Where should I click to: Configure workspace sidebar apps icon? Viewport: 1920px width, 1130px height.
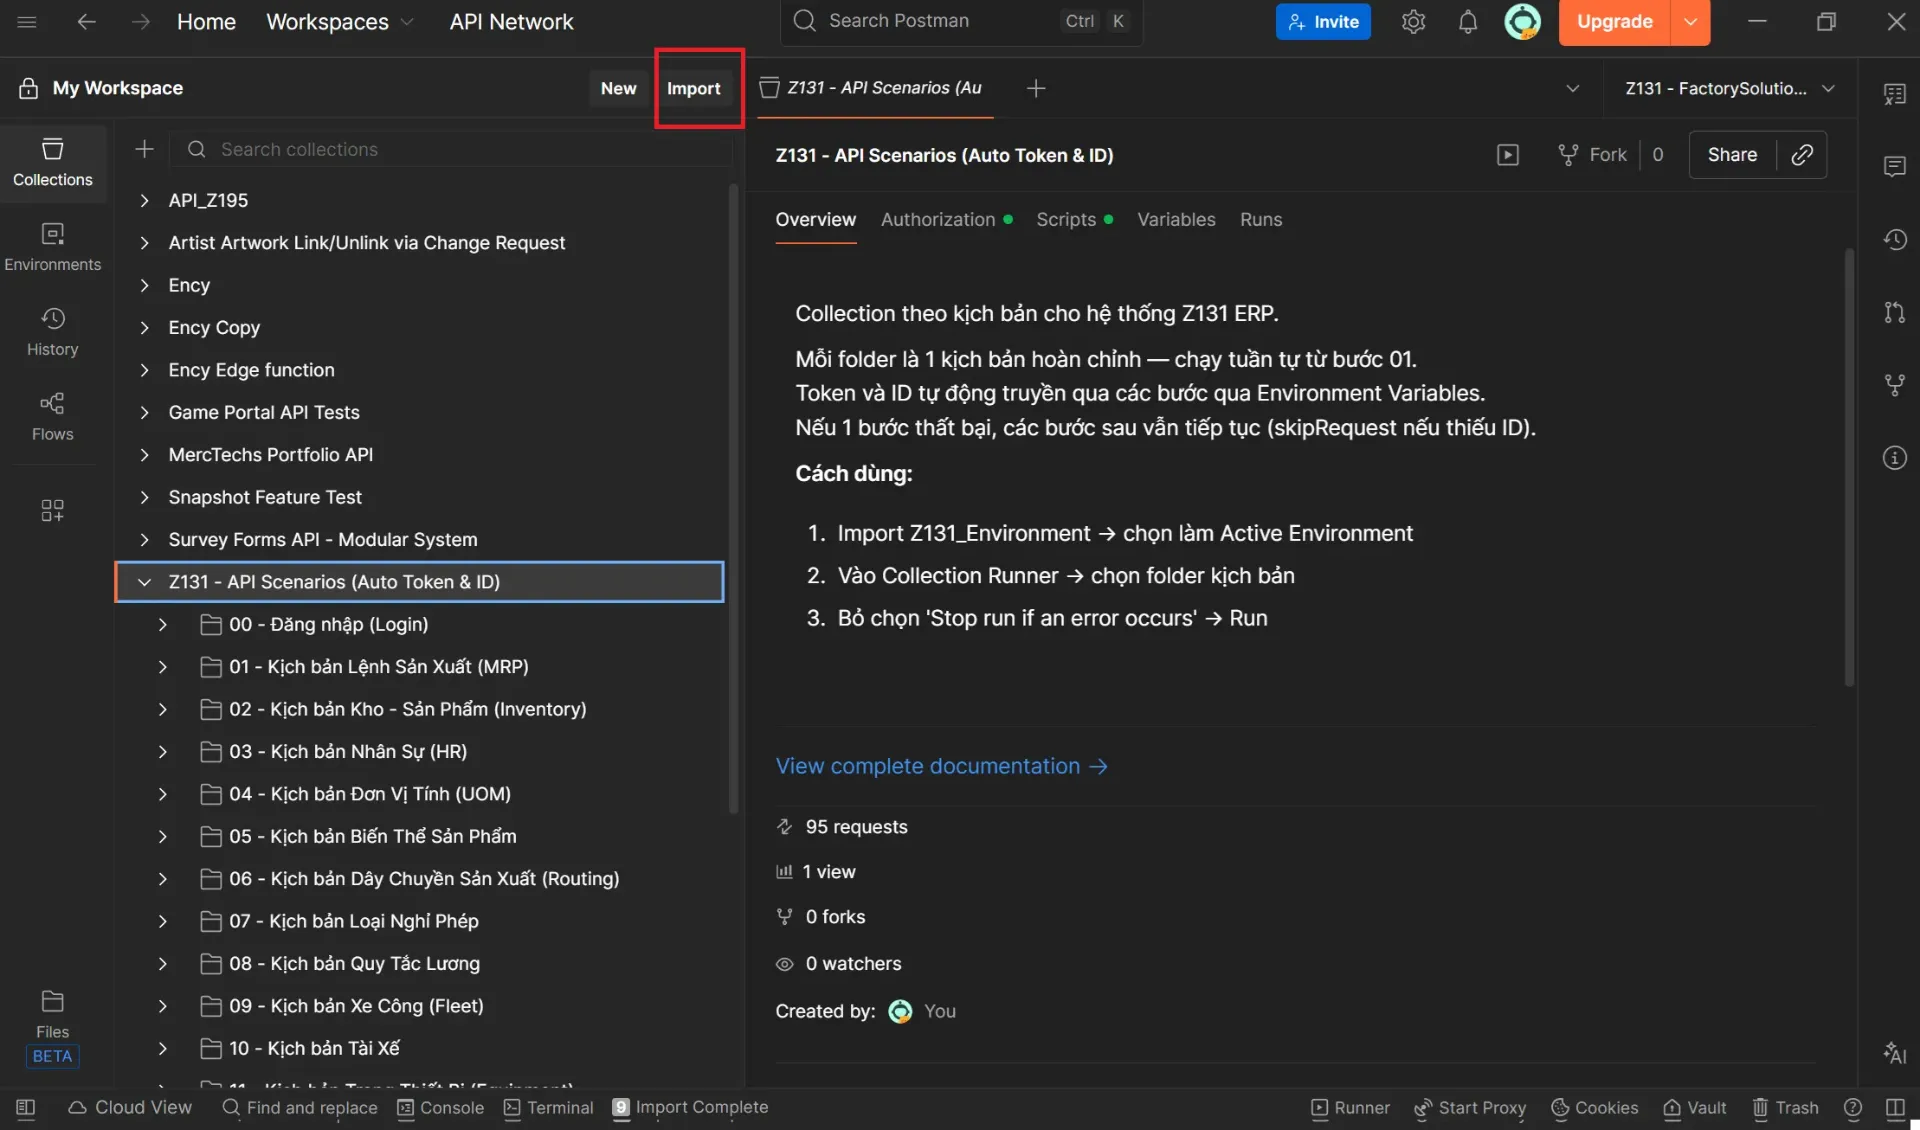[x=53, y=511]
